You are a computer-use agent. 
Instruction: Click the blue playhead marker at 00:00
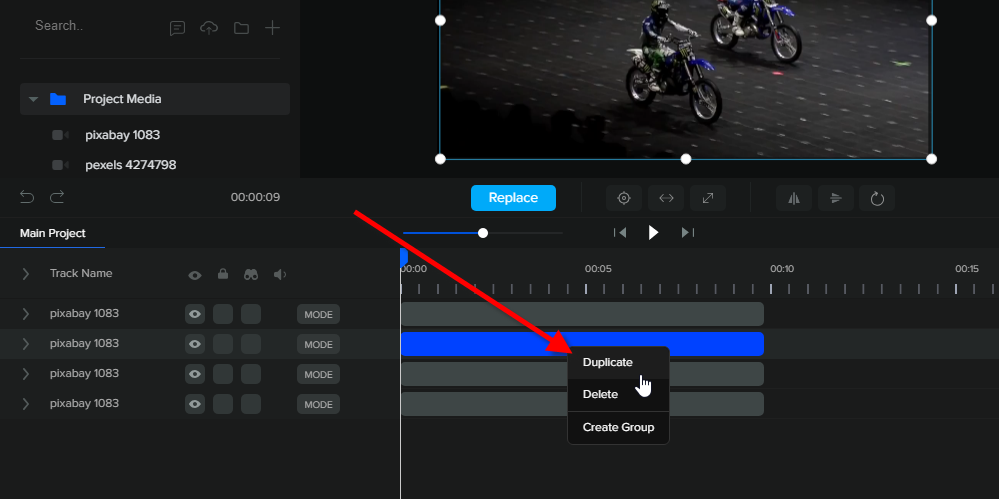pos(403,257)
